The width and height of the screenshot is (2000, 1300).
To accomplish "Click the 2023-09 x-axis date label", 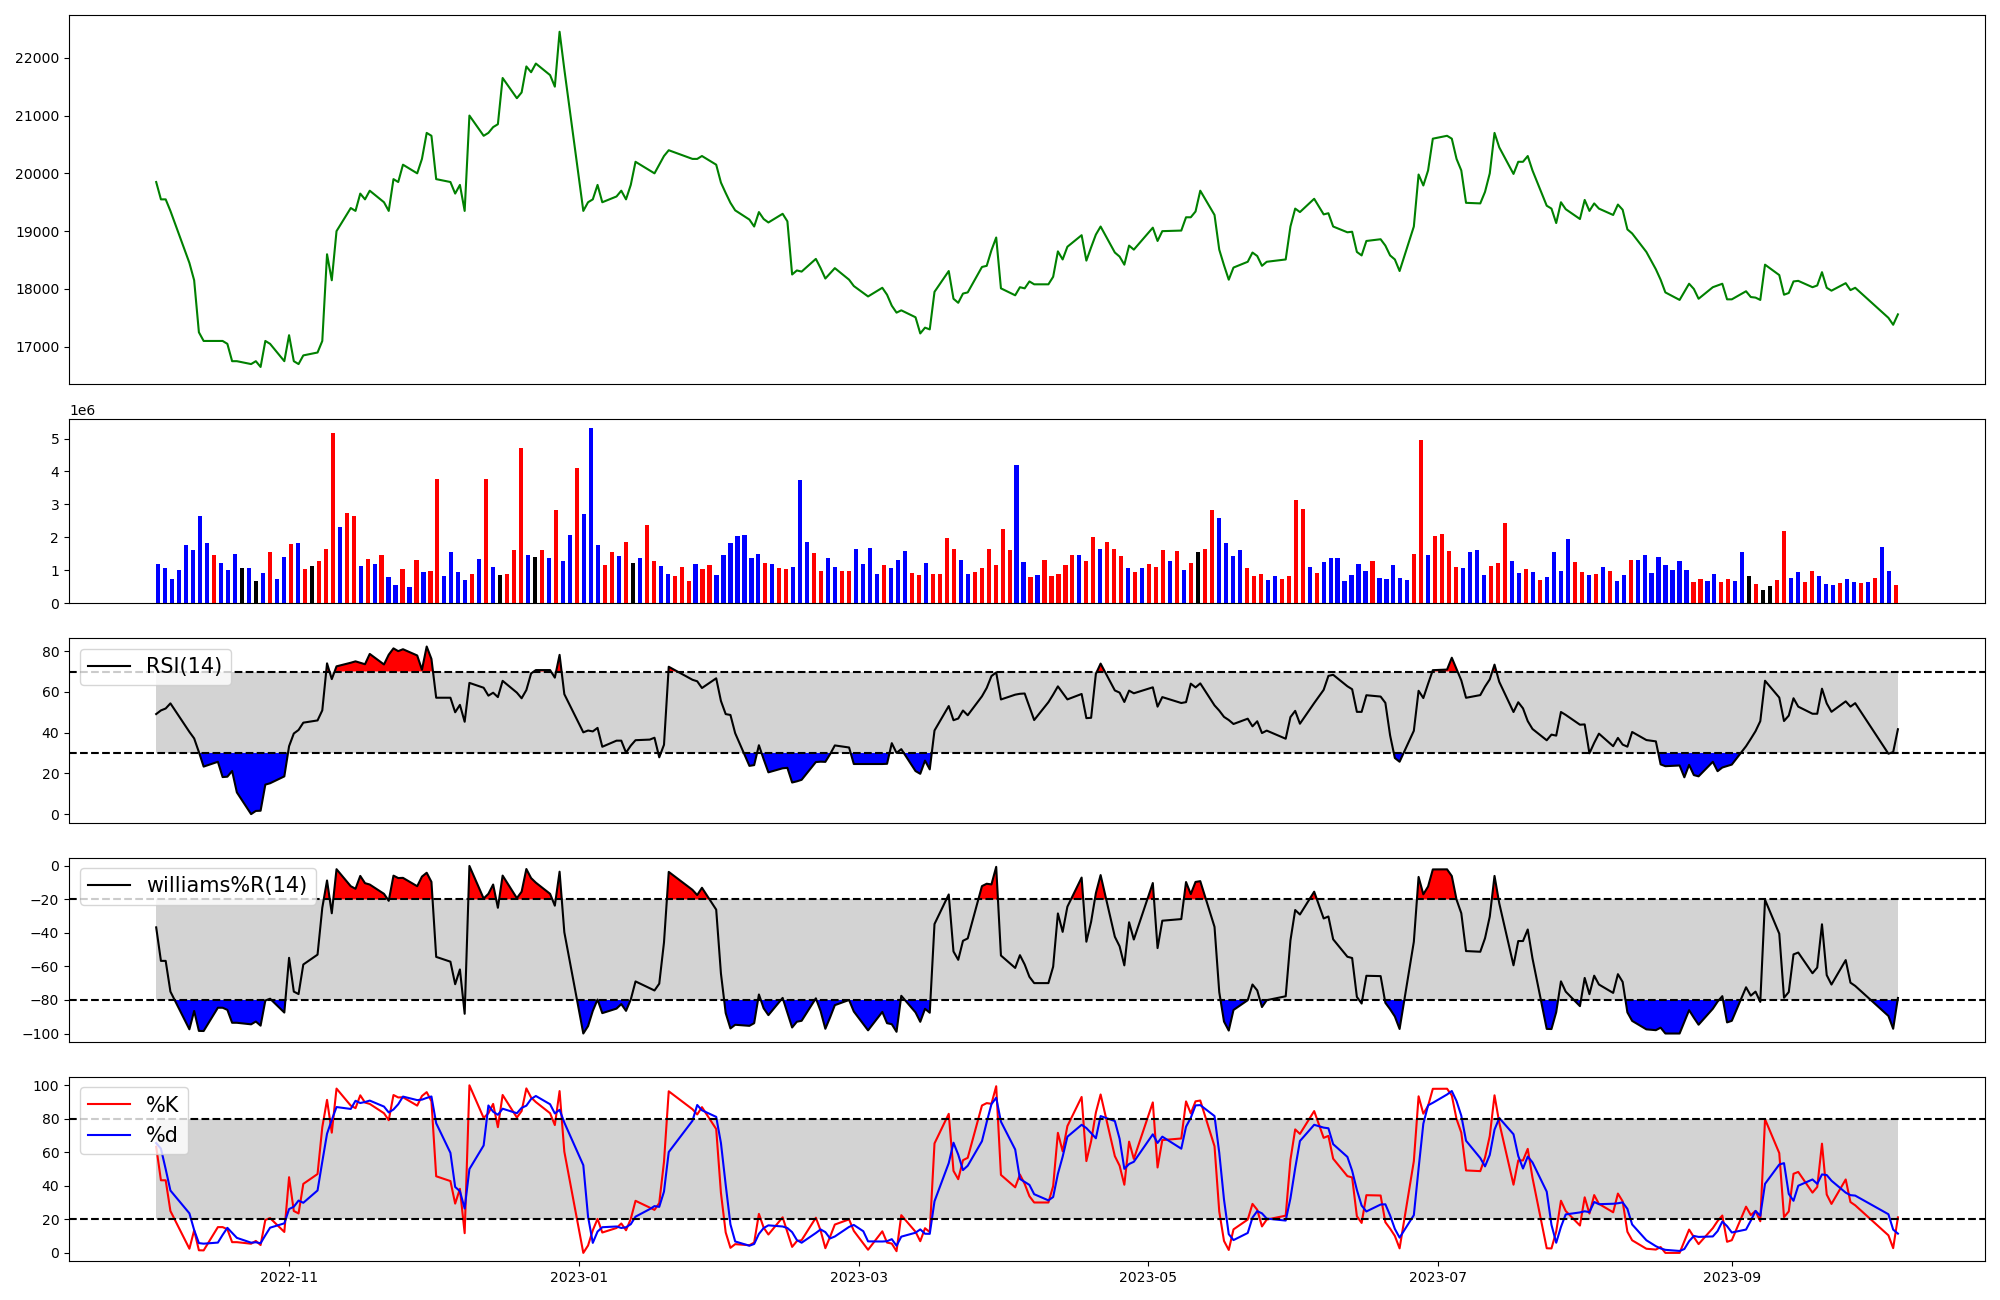I will point(1732,1277).
